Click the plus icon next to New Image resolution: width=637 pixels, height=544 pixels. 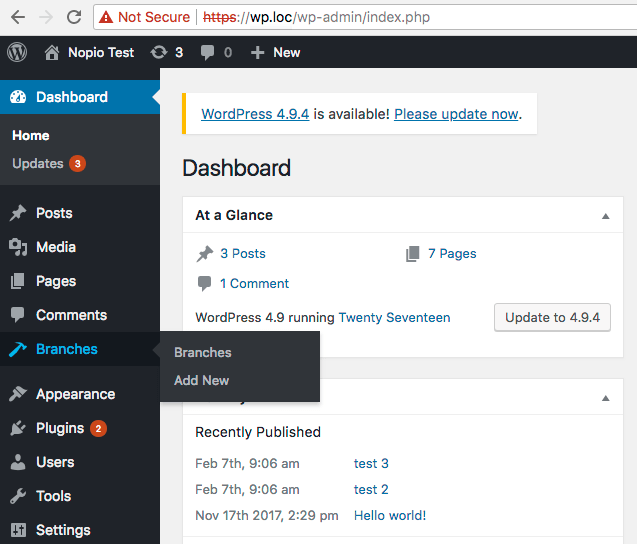(257, 52)
